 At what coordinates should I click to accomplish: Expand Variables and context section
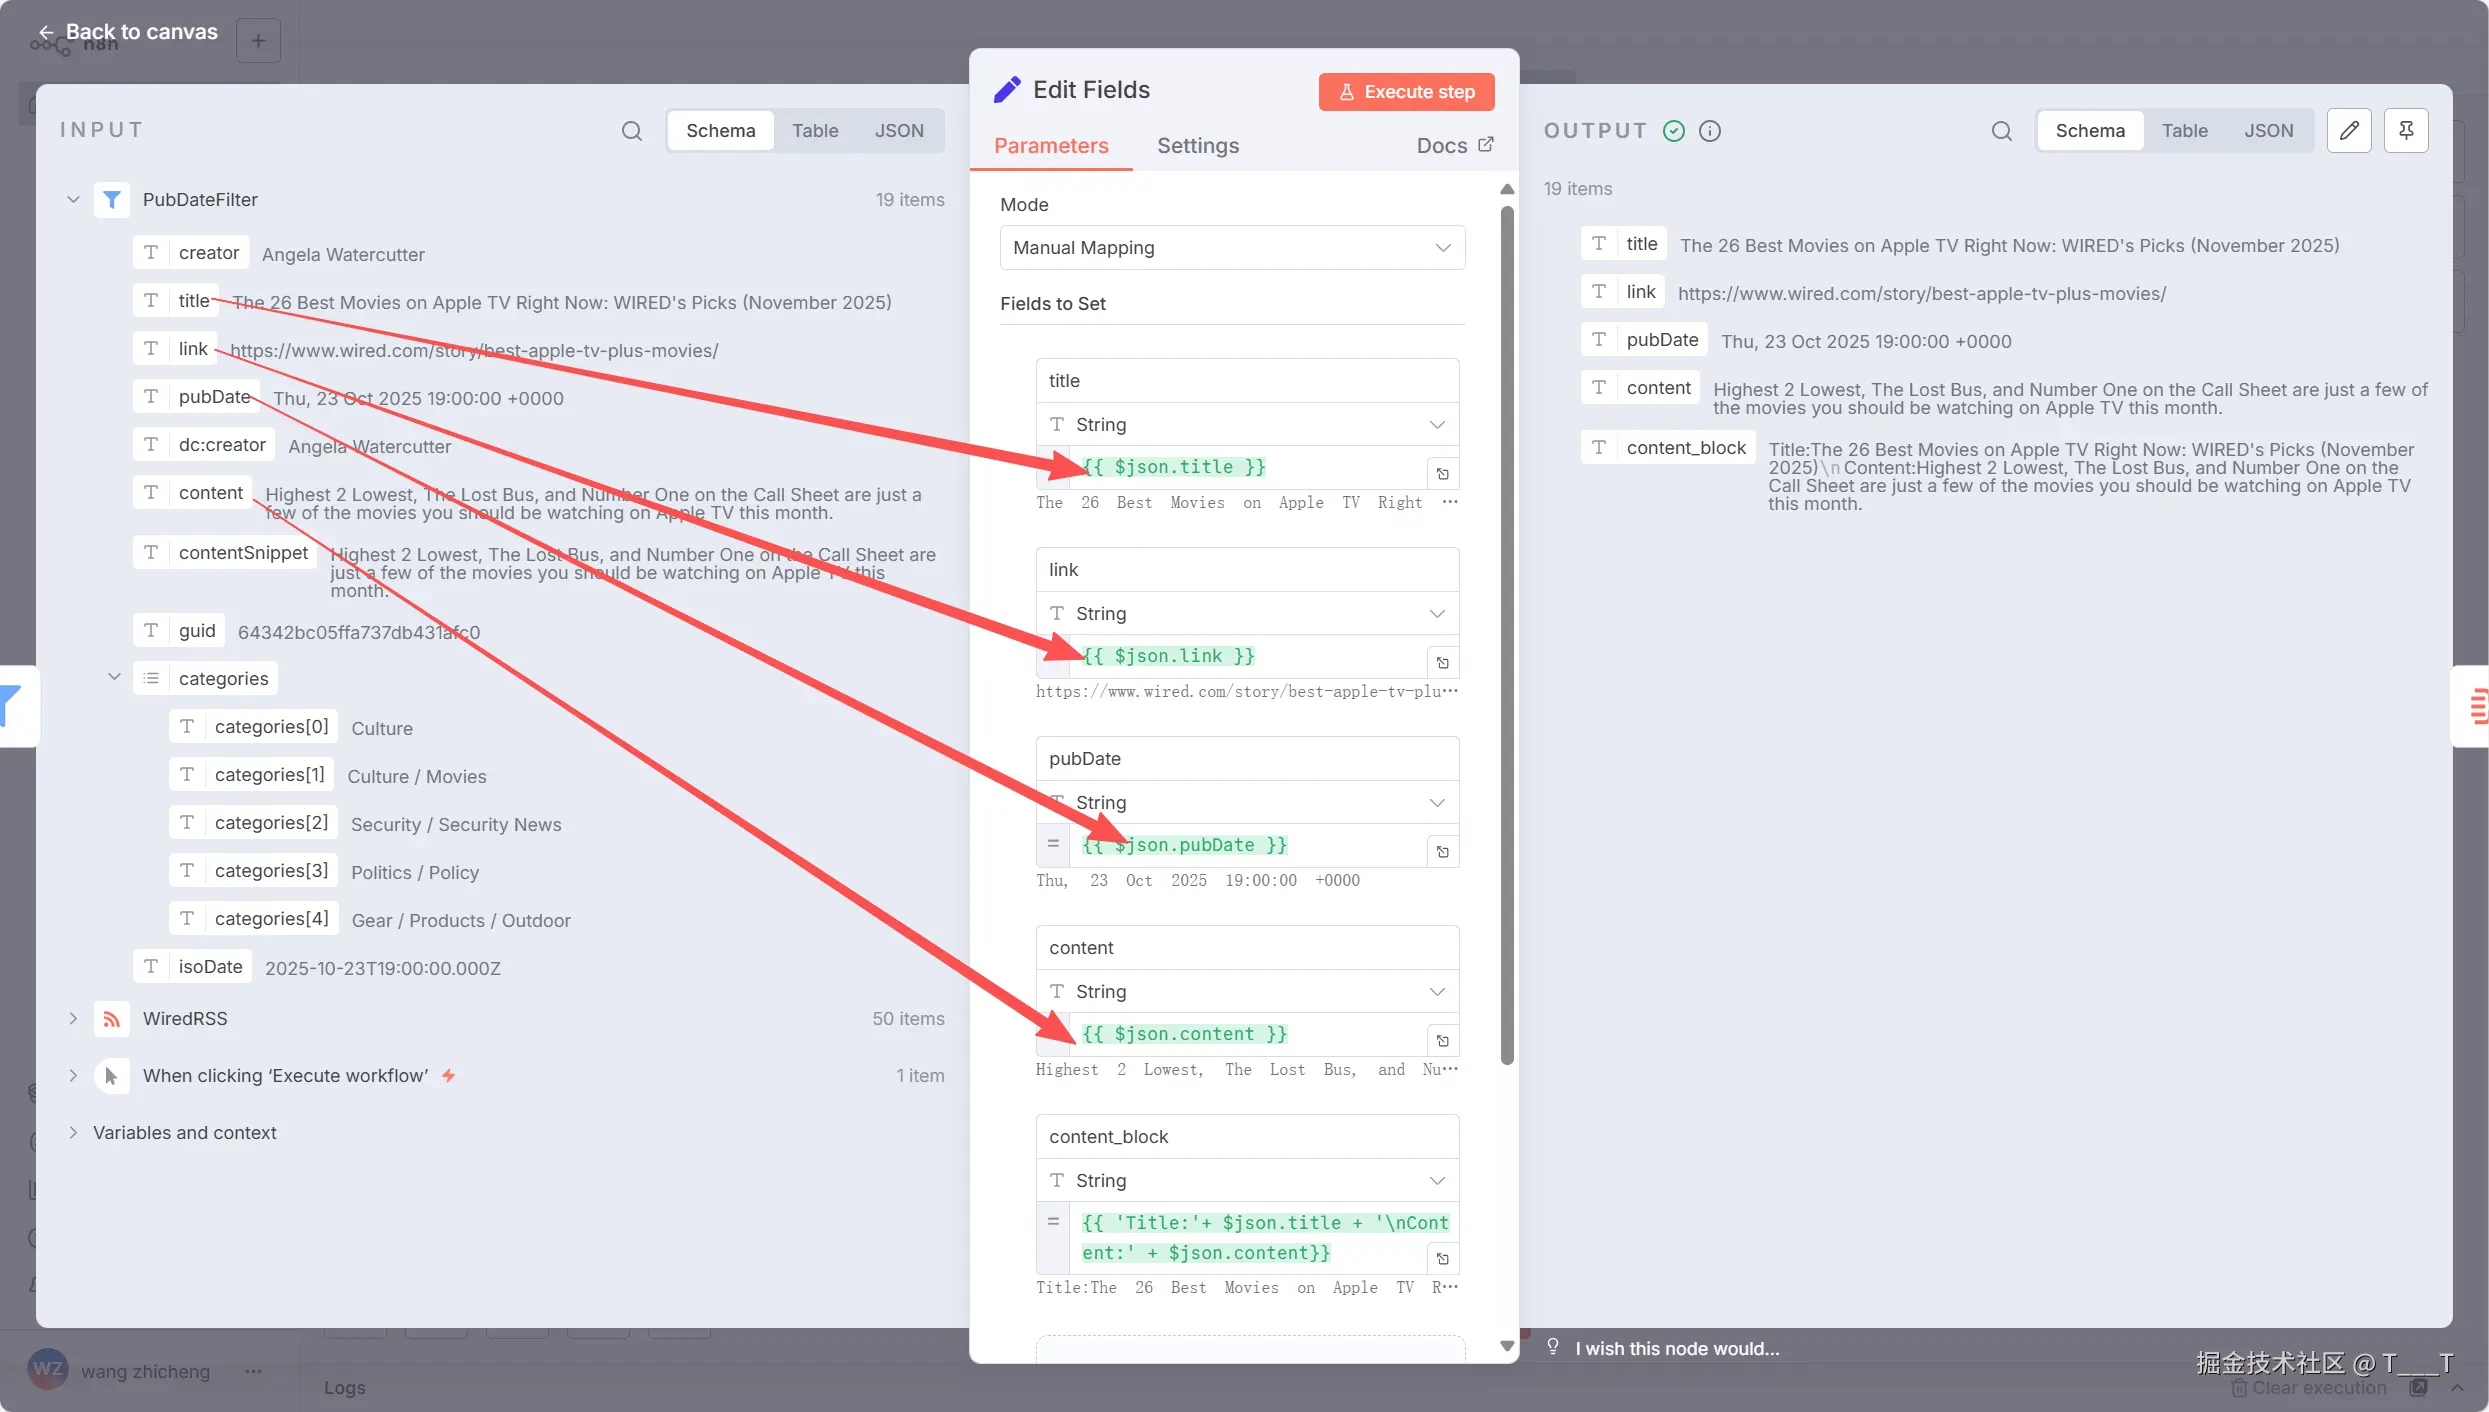[x=73, y=1133]
